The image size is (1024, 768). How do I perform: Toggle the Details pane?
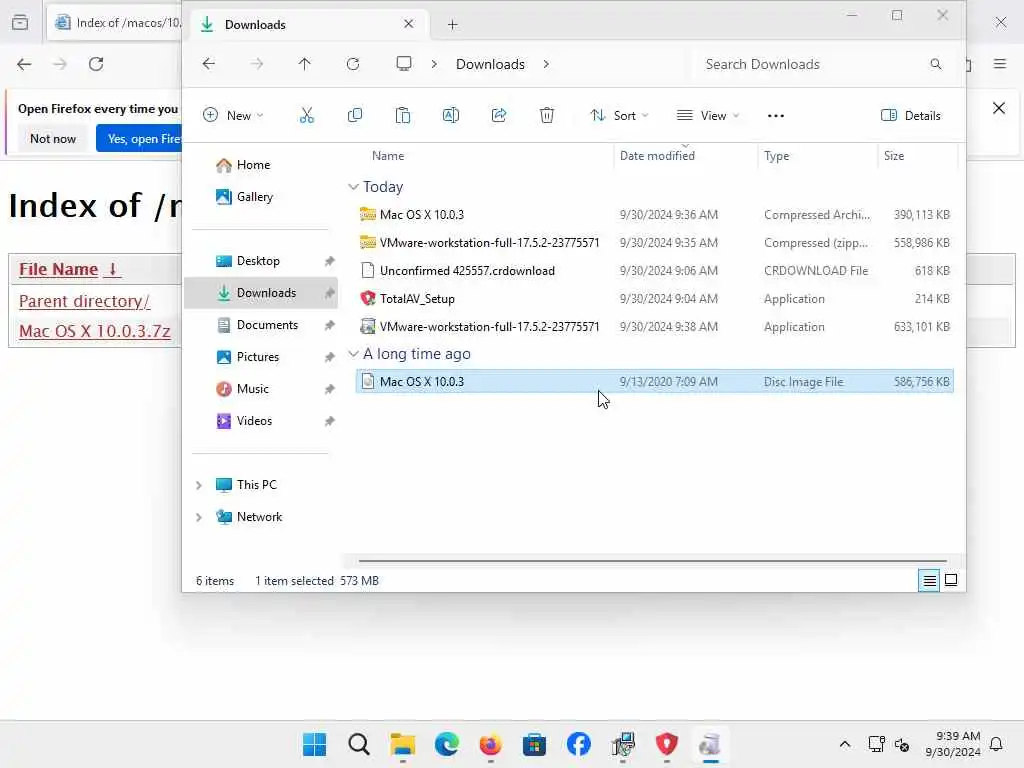(910, 116)
